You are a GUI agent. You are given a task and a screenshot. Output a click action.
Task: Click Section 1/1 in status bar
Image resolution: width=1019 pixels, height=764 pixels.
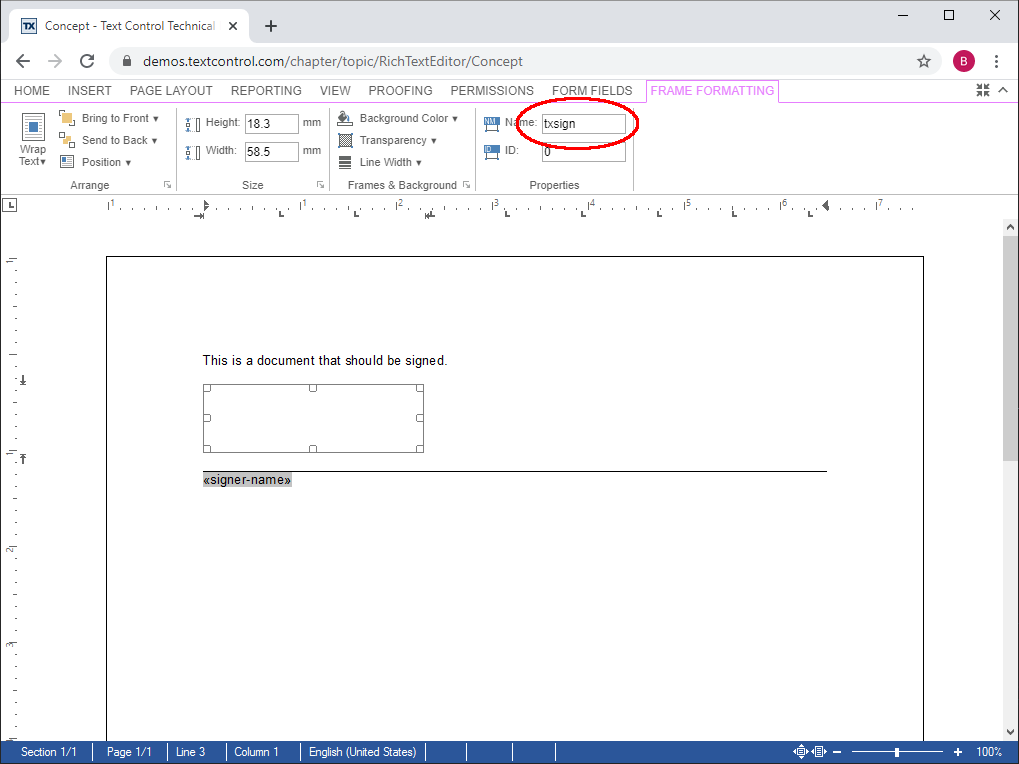pyautogui.click(x=49, y=752)
